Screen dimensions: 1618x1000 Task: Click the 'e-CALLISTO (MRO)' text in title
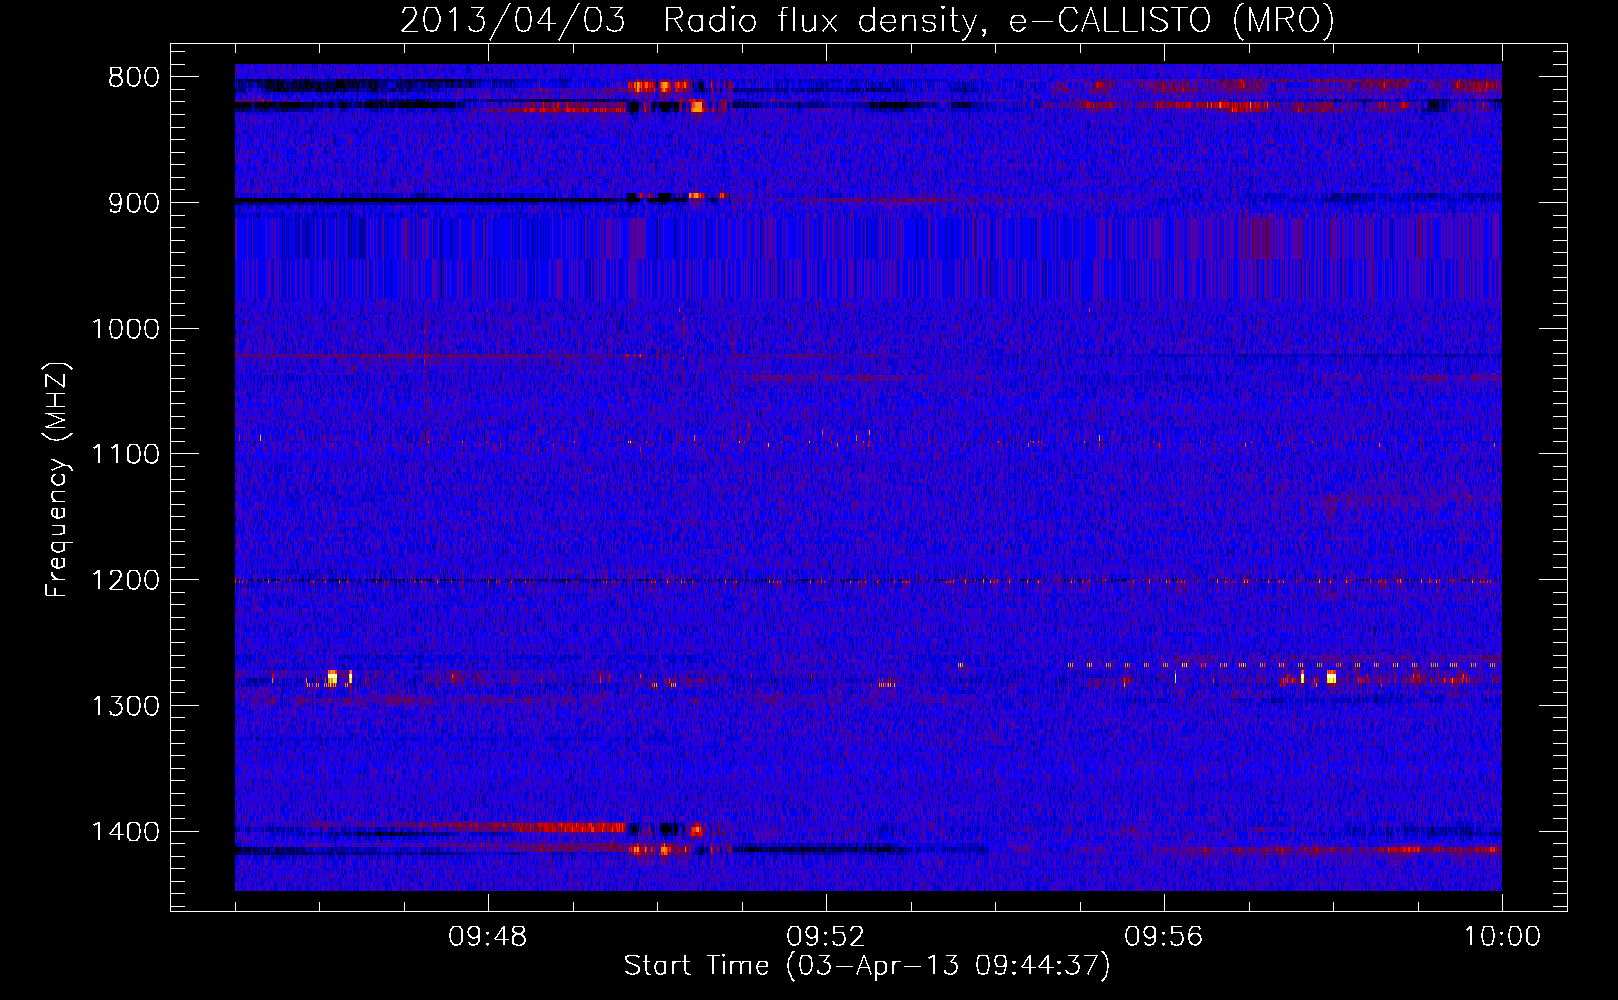1171,21
